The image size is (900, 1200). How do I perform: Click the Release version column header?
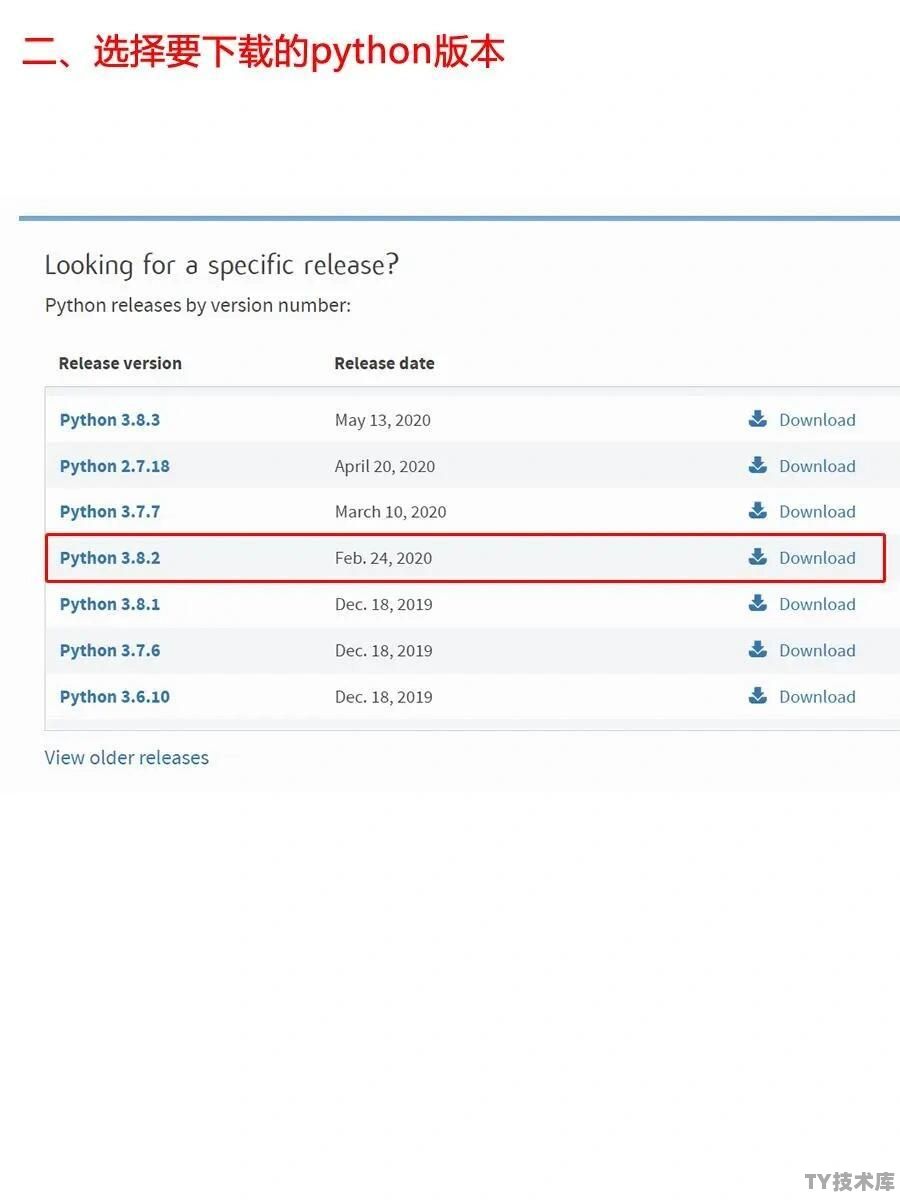[120, 363]
